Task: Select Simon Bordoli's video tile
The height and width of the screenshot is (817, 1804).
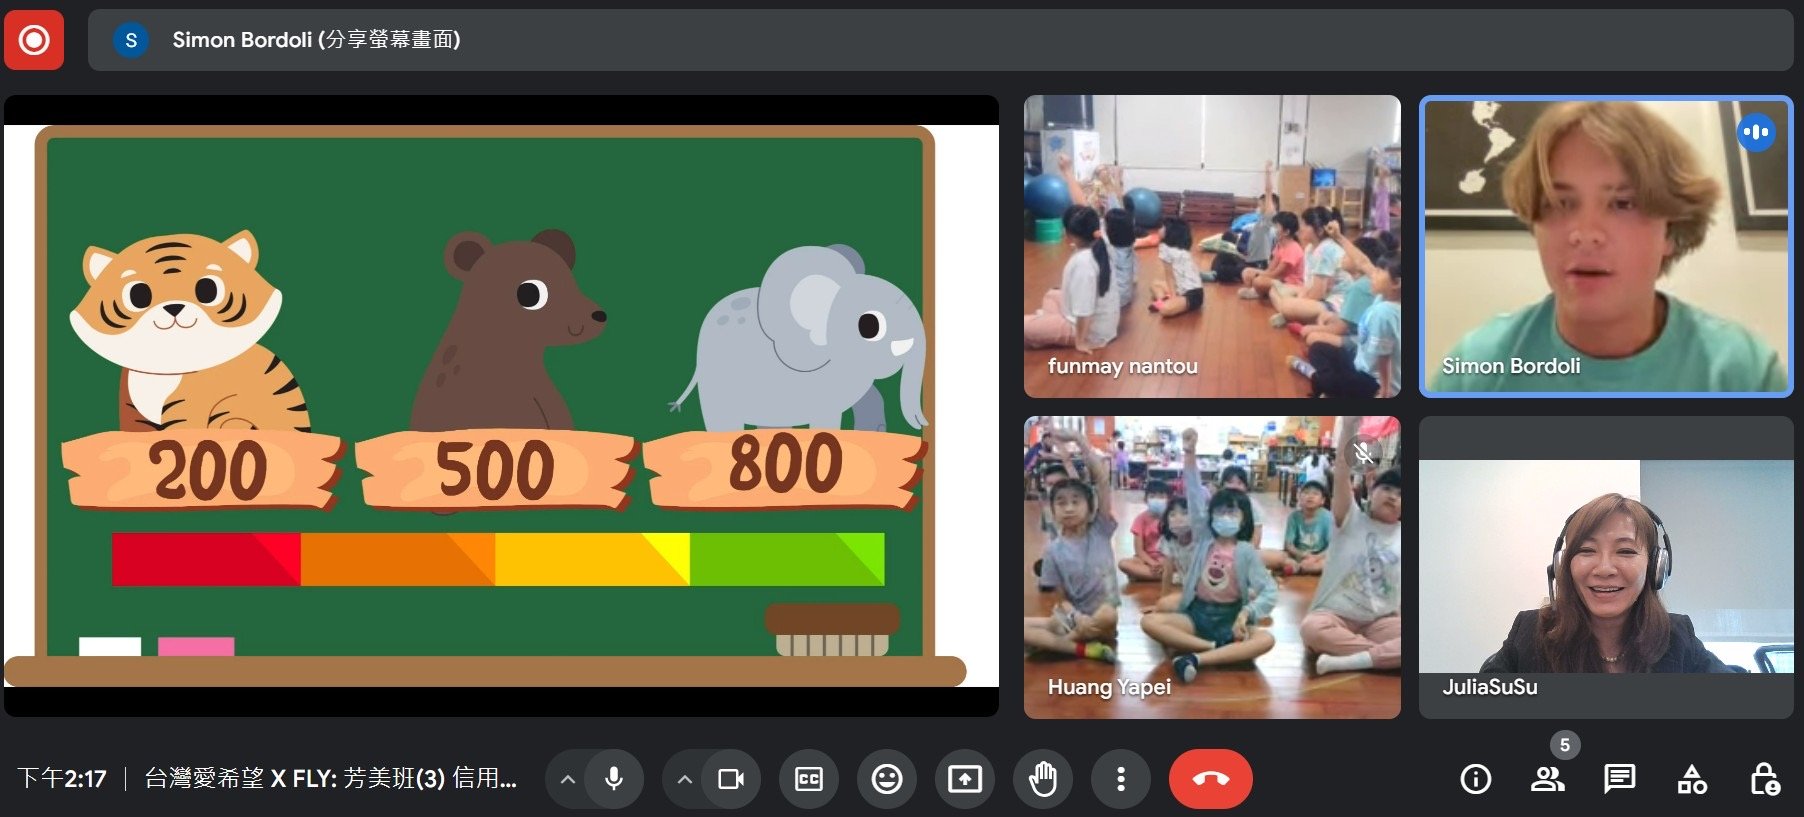Action: 1606,246
